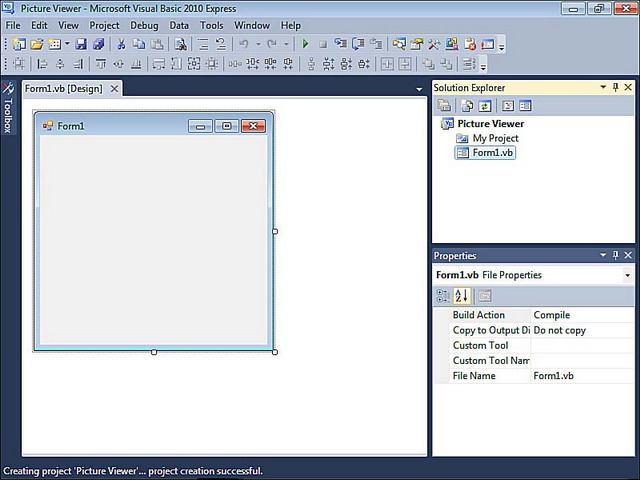Click the Send to Back layout icon
The height and width of the screenshot is (480, 640).
click(x=446, y=64)
